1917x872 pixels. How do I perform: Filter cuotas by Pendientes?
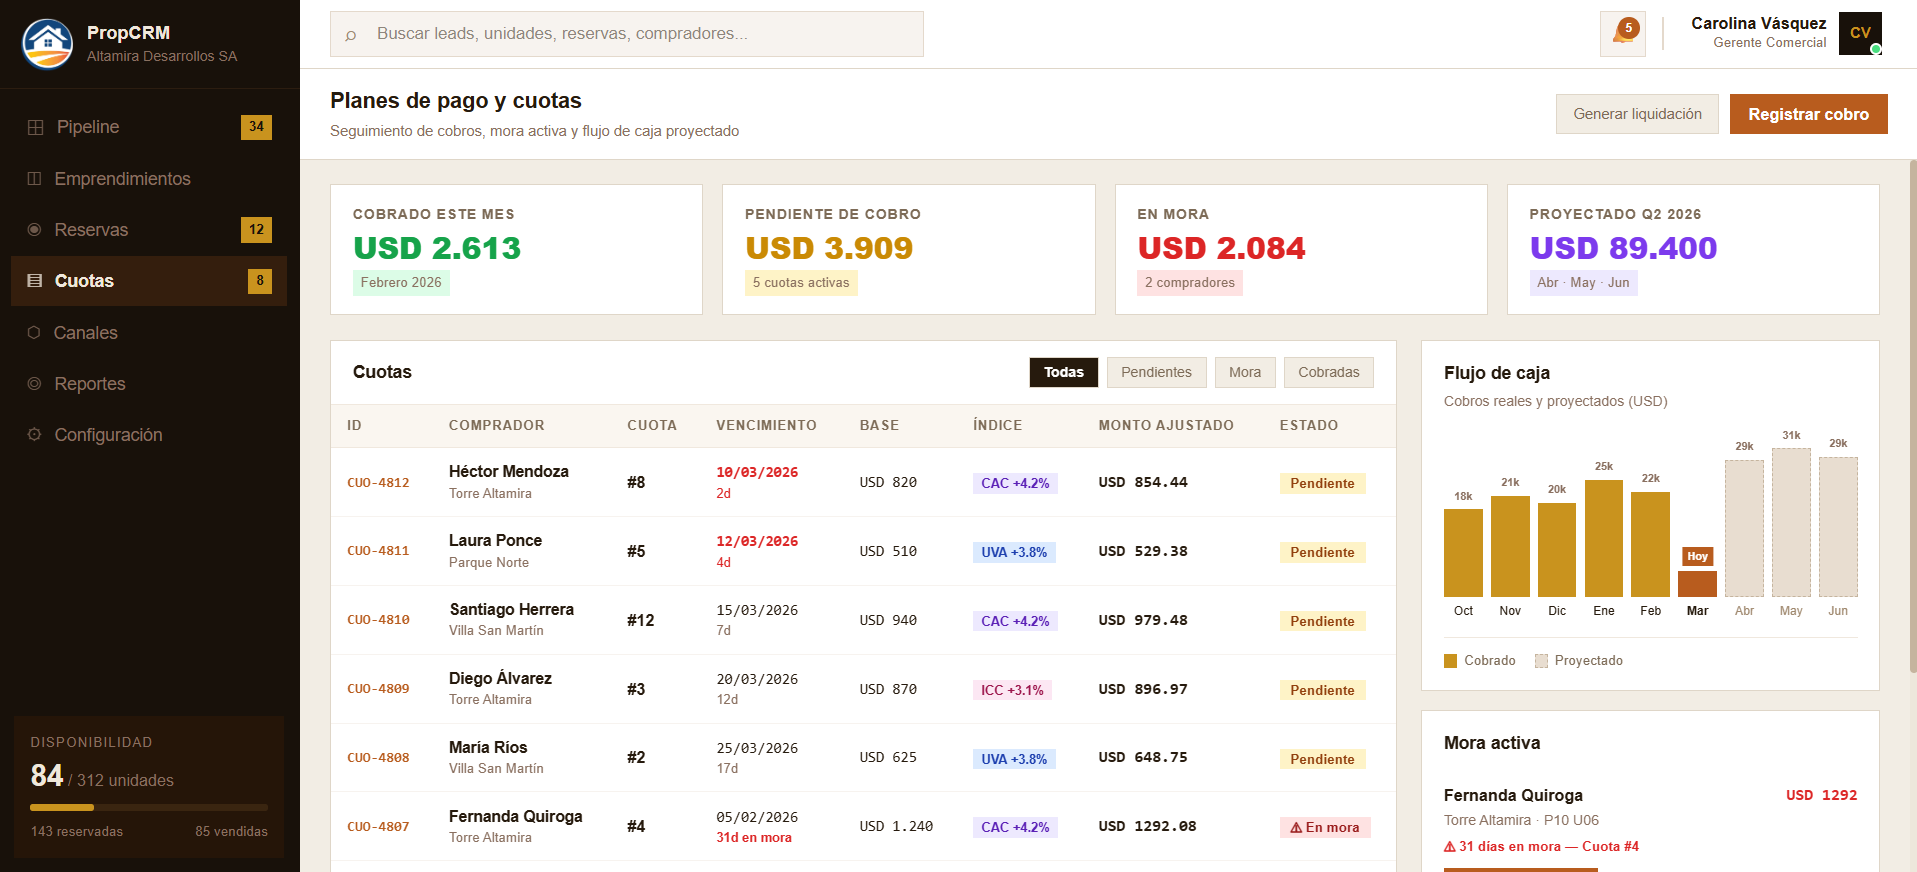pos(1156,372)
